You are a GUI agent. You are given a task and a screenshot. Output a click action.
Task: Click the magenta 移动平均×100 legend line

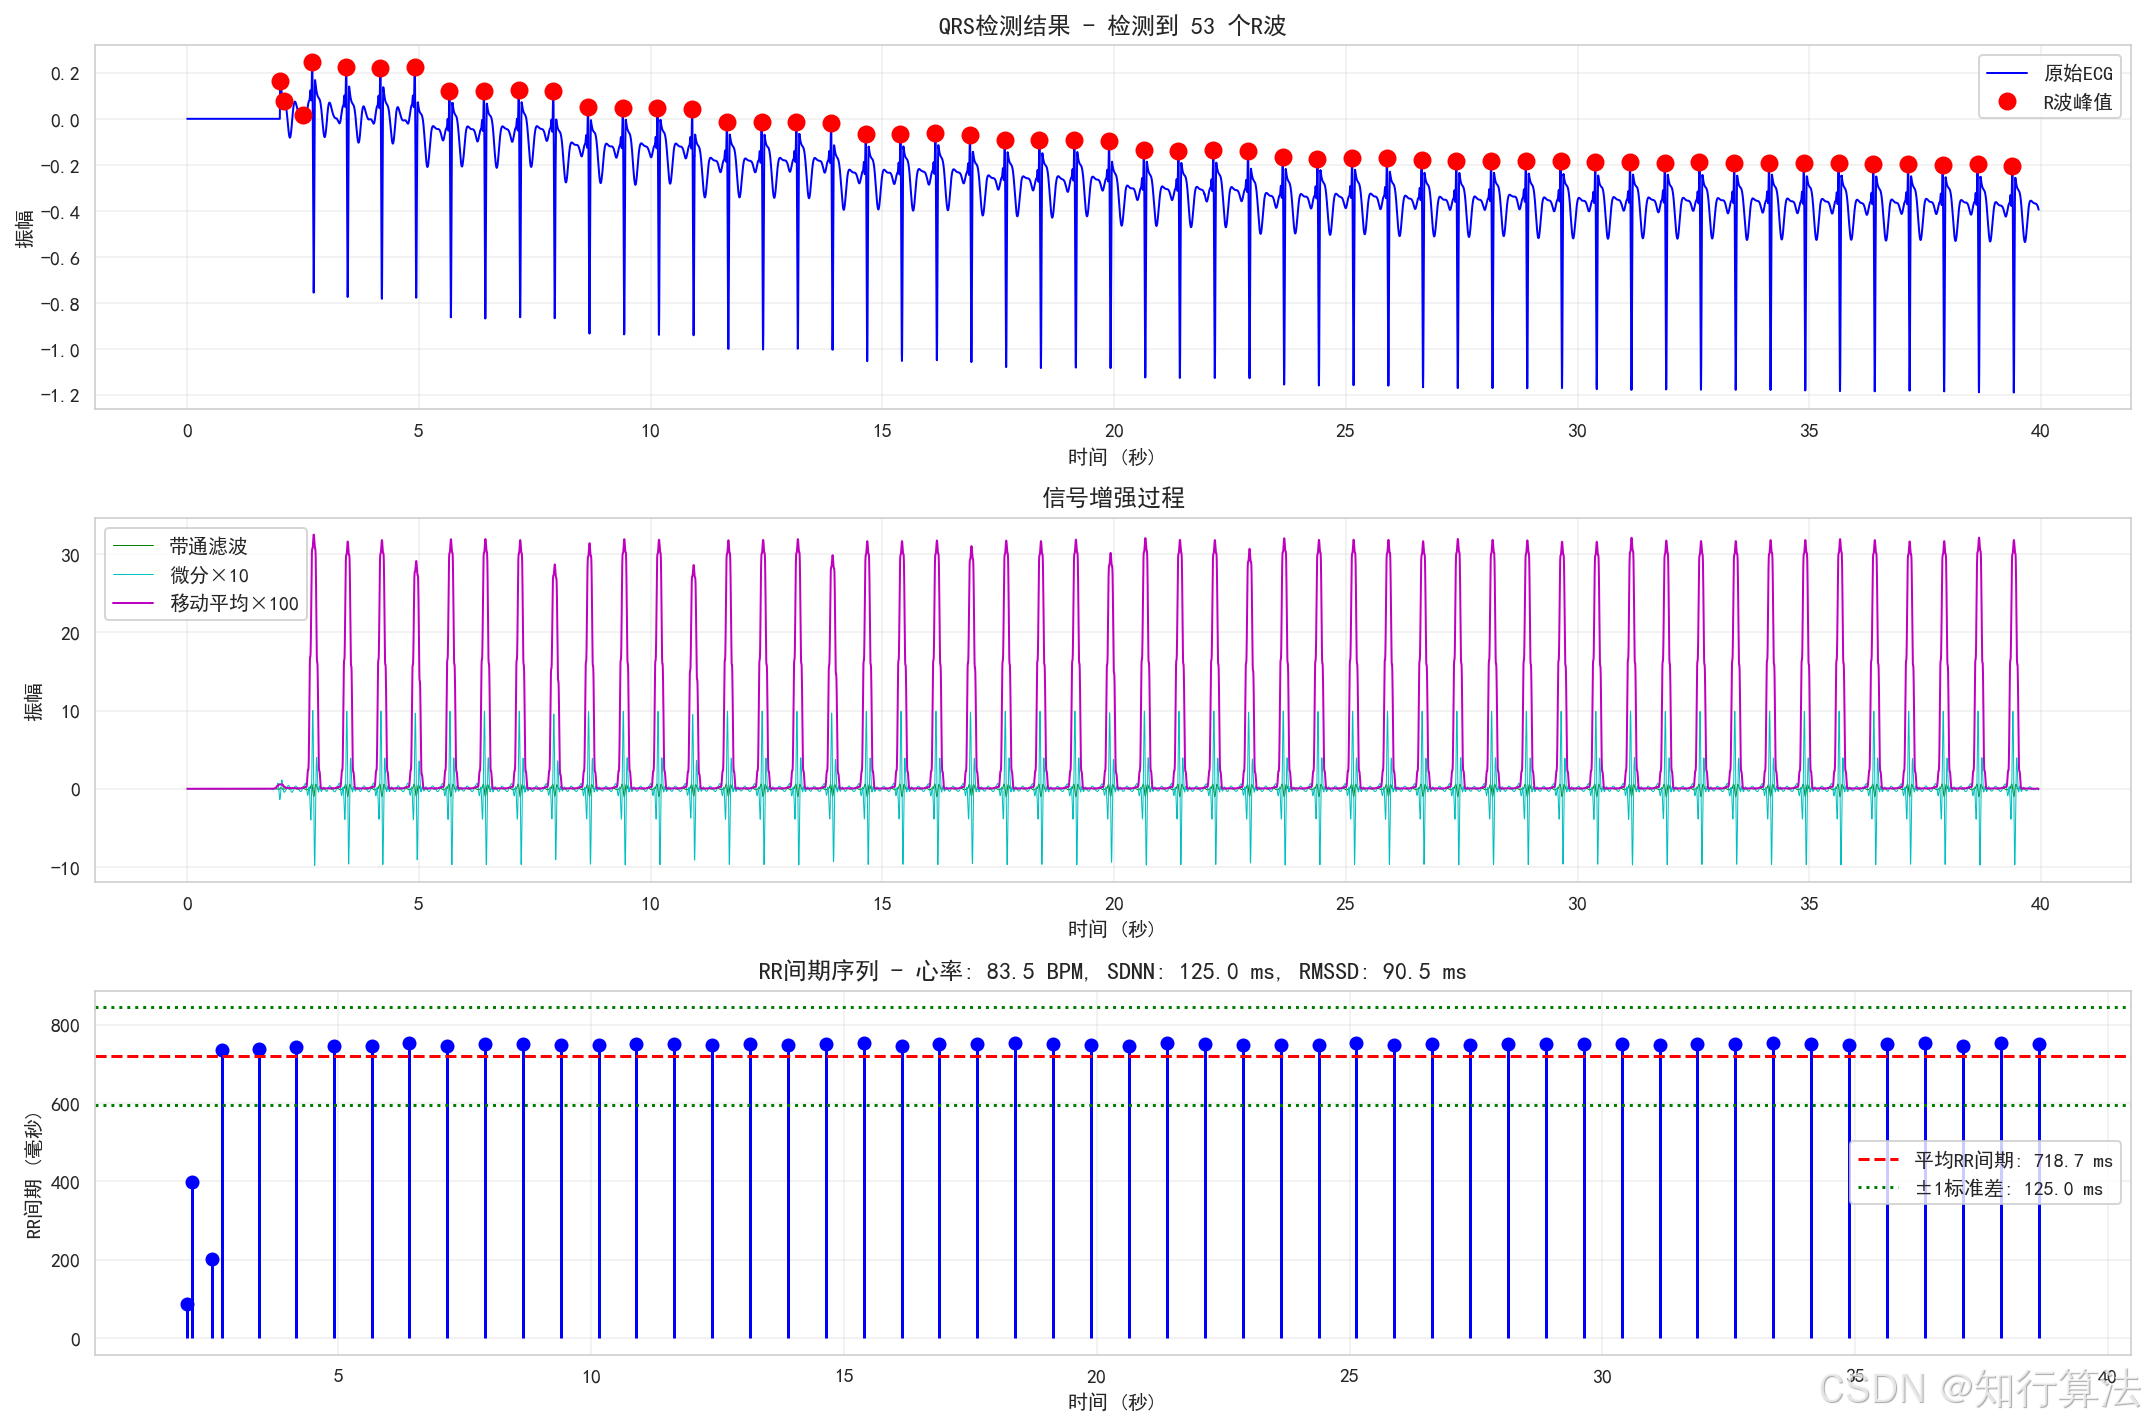133,603
